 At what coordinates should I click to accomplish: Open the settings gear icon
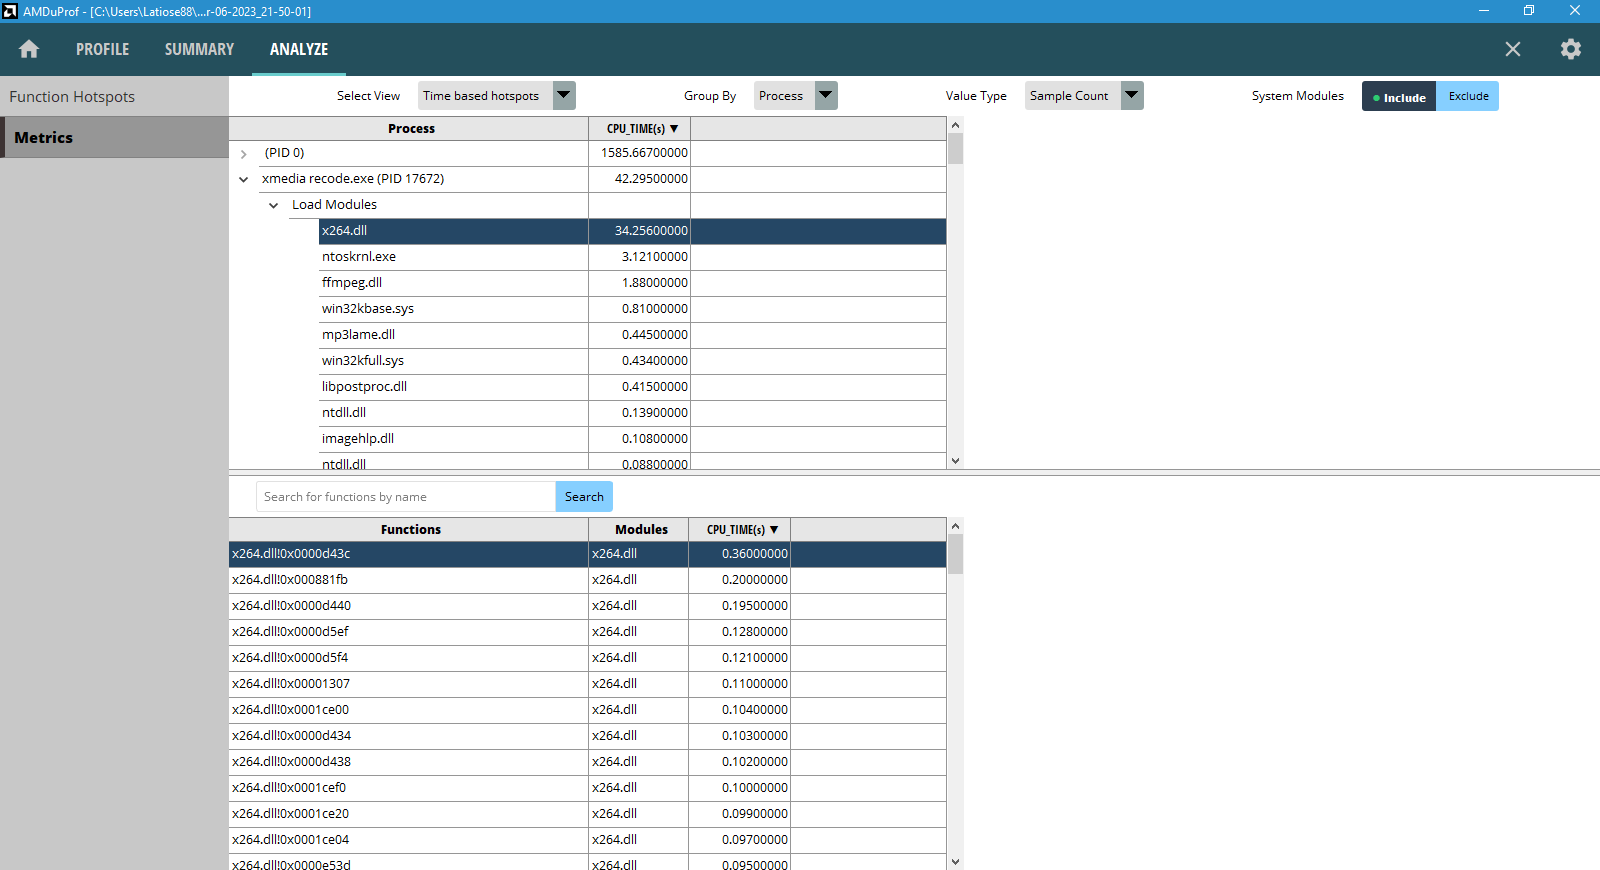coord(1571,49)
